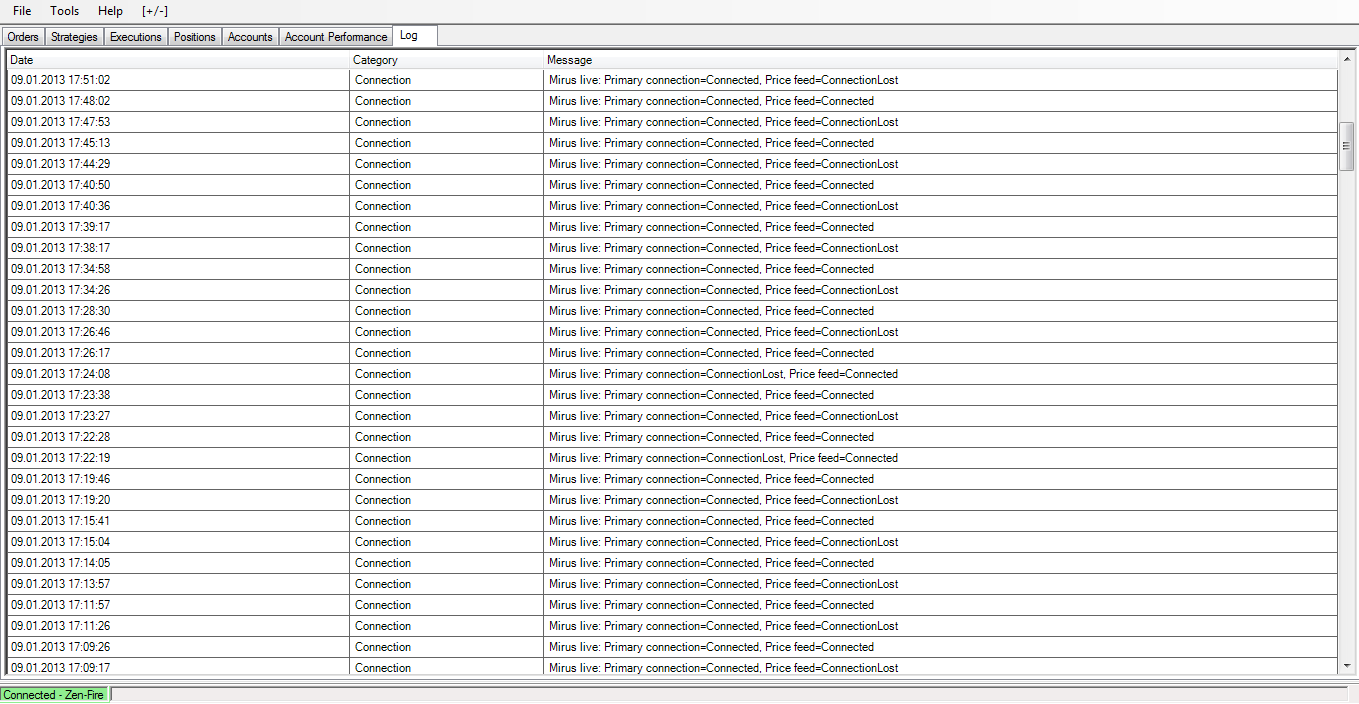Select log row dated 09.01.2013 17:19:46
The image size is (1359, 704).
(672, 479)
